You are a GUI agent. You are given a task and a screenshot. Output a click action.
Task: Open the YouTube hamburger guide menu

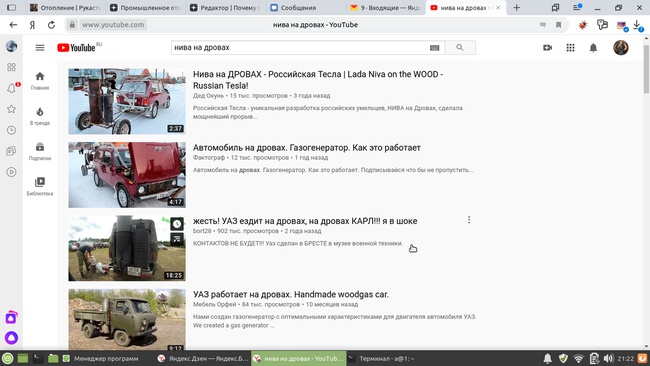point(40,48)
